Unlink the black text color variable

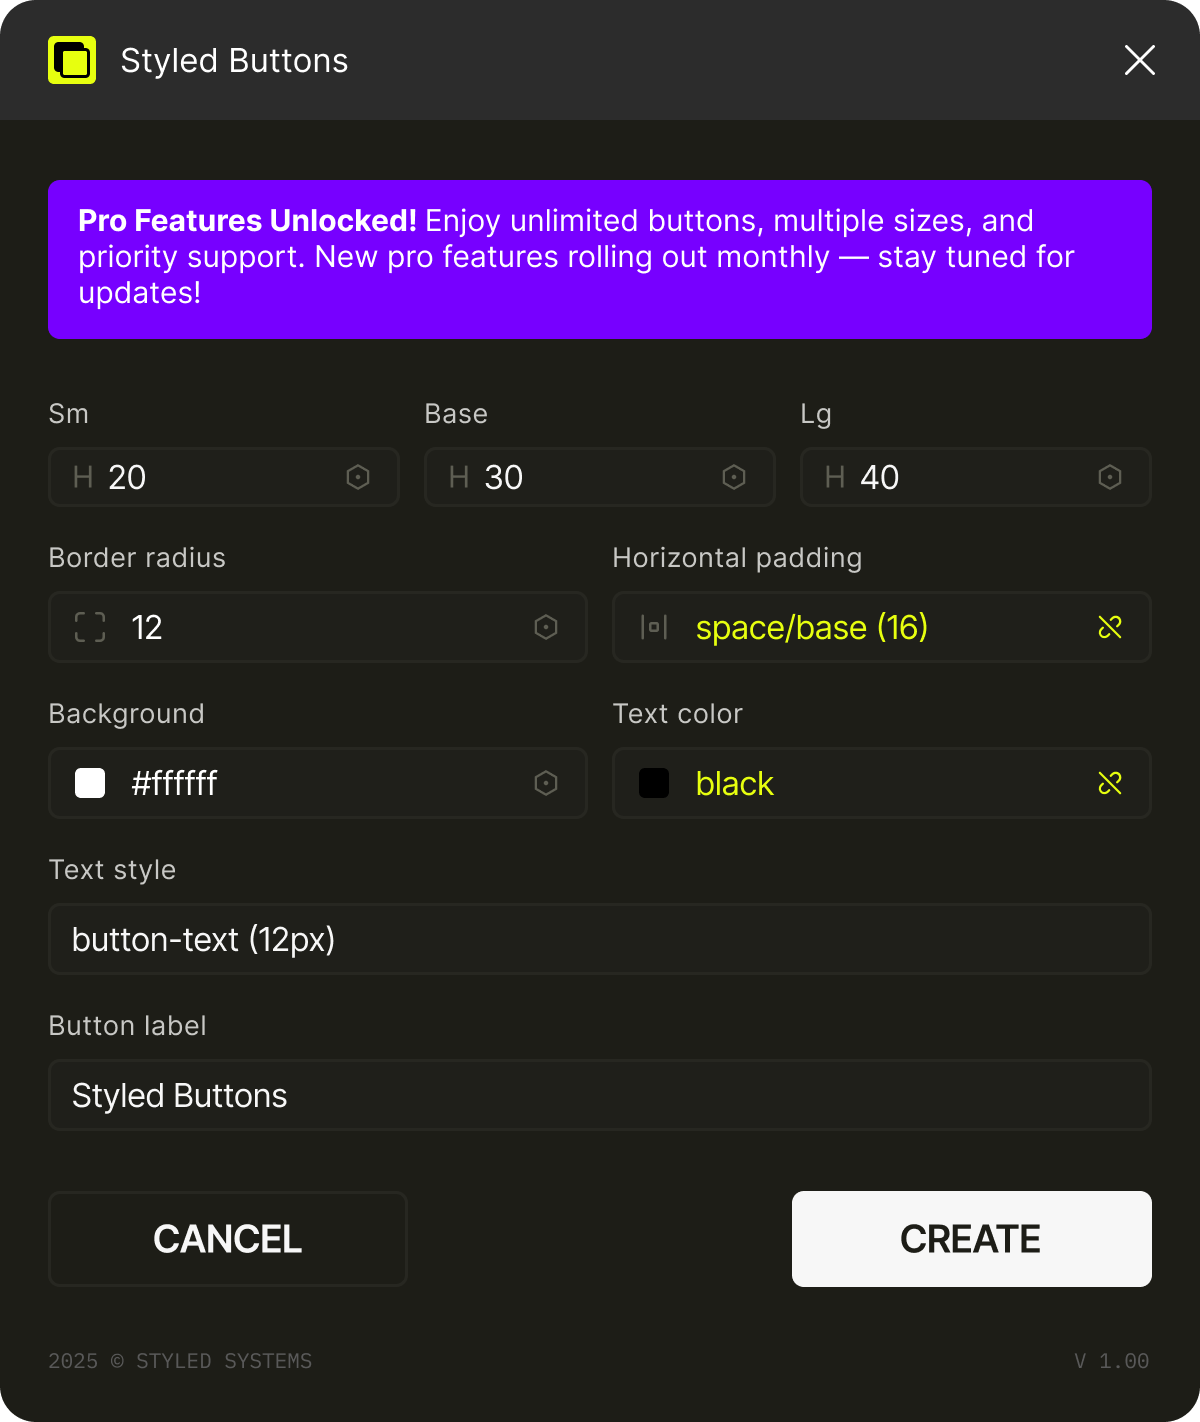click(x=1110, y=783)
